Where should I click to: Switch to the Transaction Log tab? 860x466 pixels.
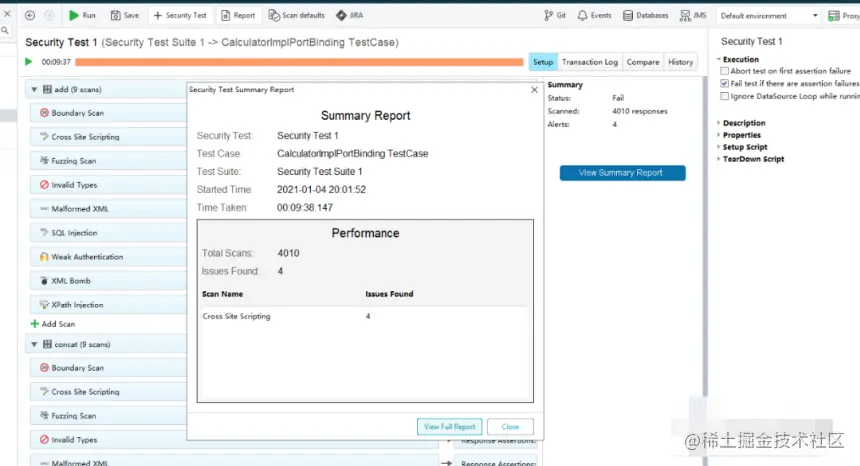click(590, 62)
